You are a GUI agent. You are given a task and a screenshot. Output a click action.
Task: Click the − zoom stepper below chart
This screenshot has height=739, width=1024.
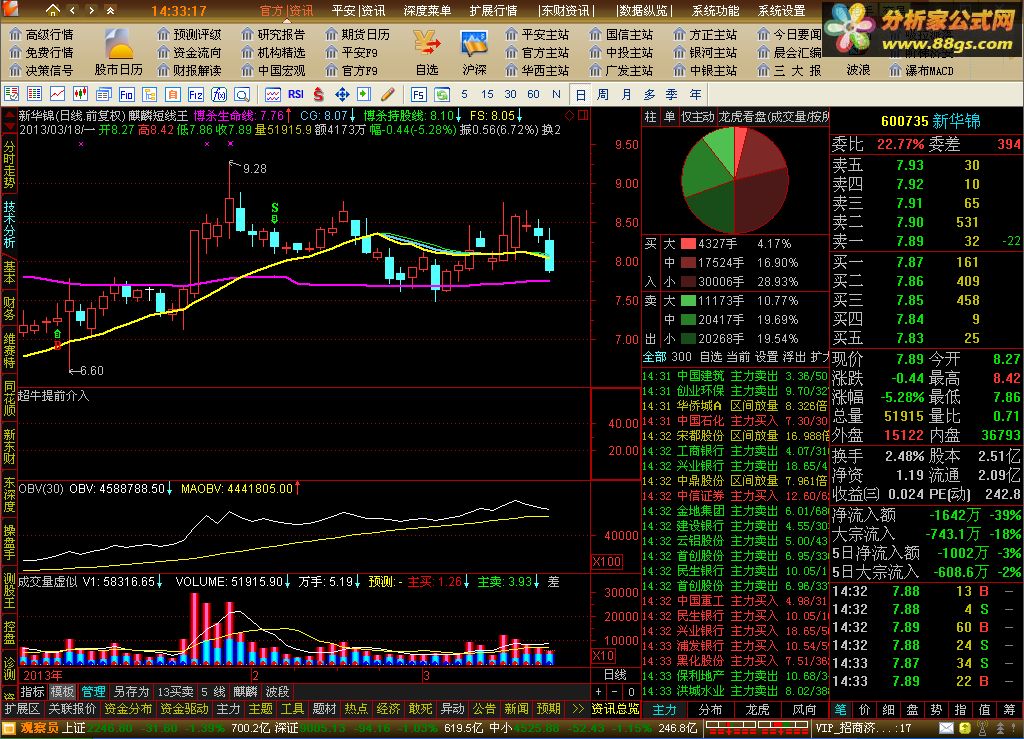coord(615,691)
